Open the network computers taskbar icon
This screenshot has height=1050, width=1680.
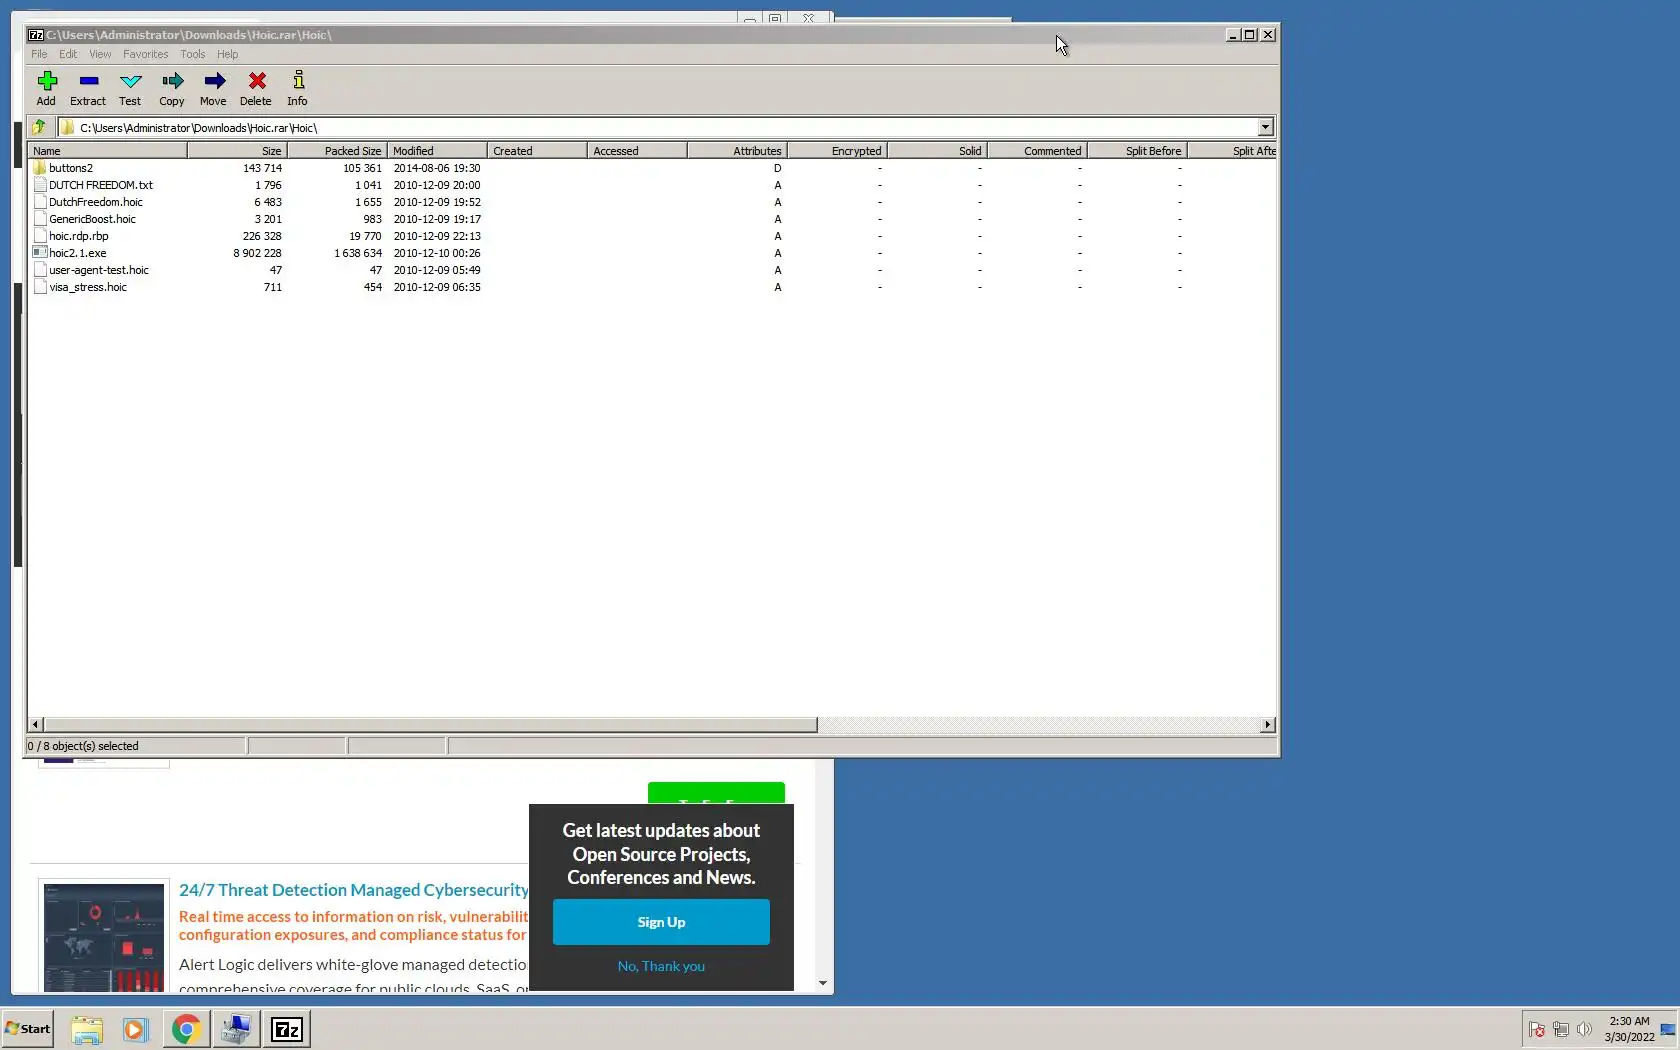coord(237,1029)
